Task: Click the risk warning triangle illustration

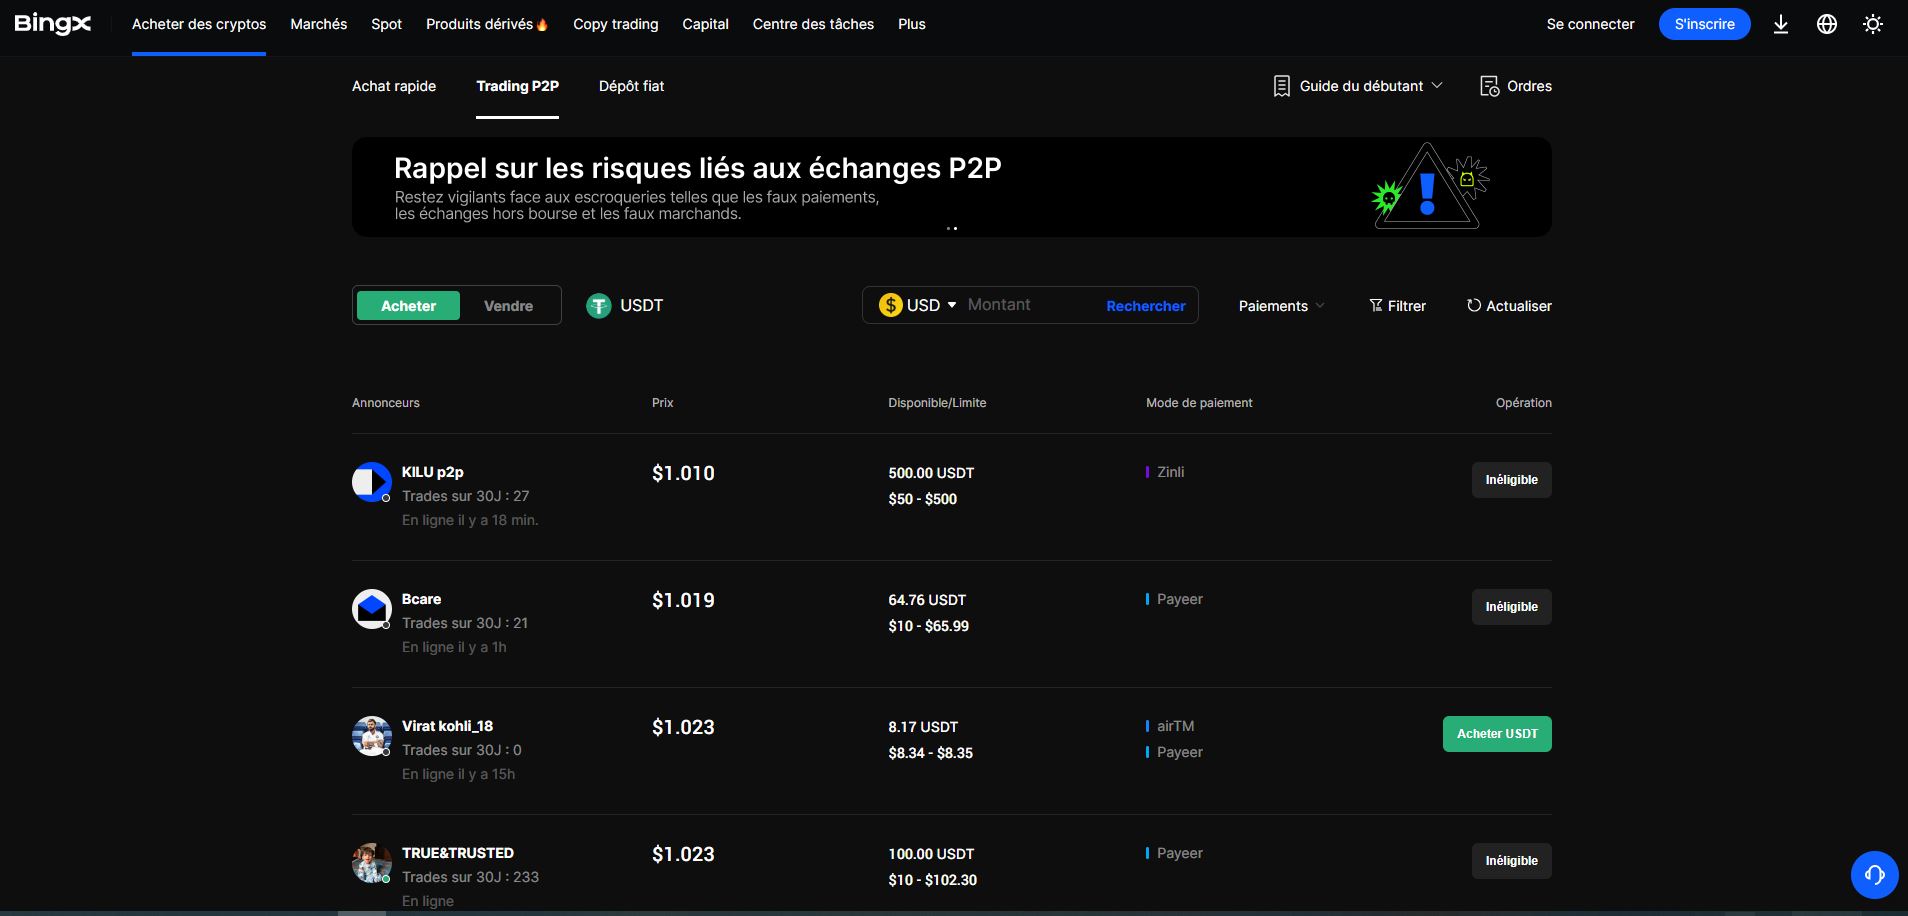Action: click(x=1430, y=186)
